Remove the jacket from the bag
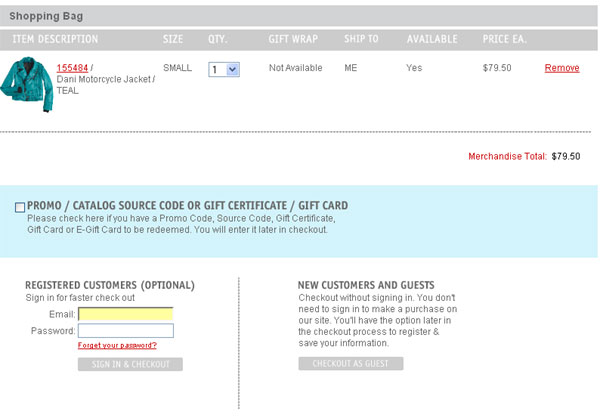The width and height of the screenshot is (600, 420). pyautogui.click(x=561, y=68)
